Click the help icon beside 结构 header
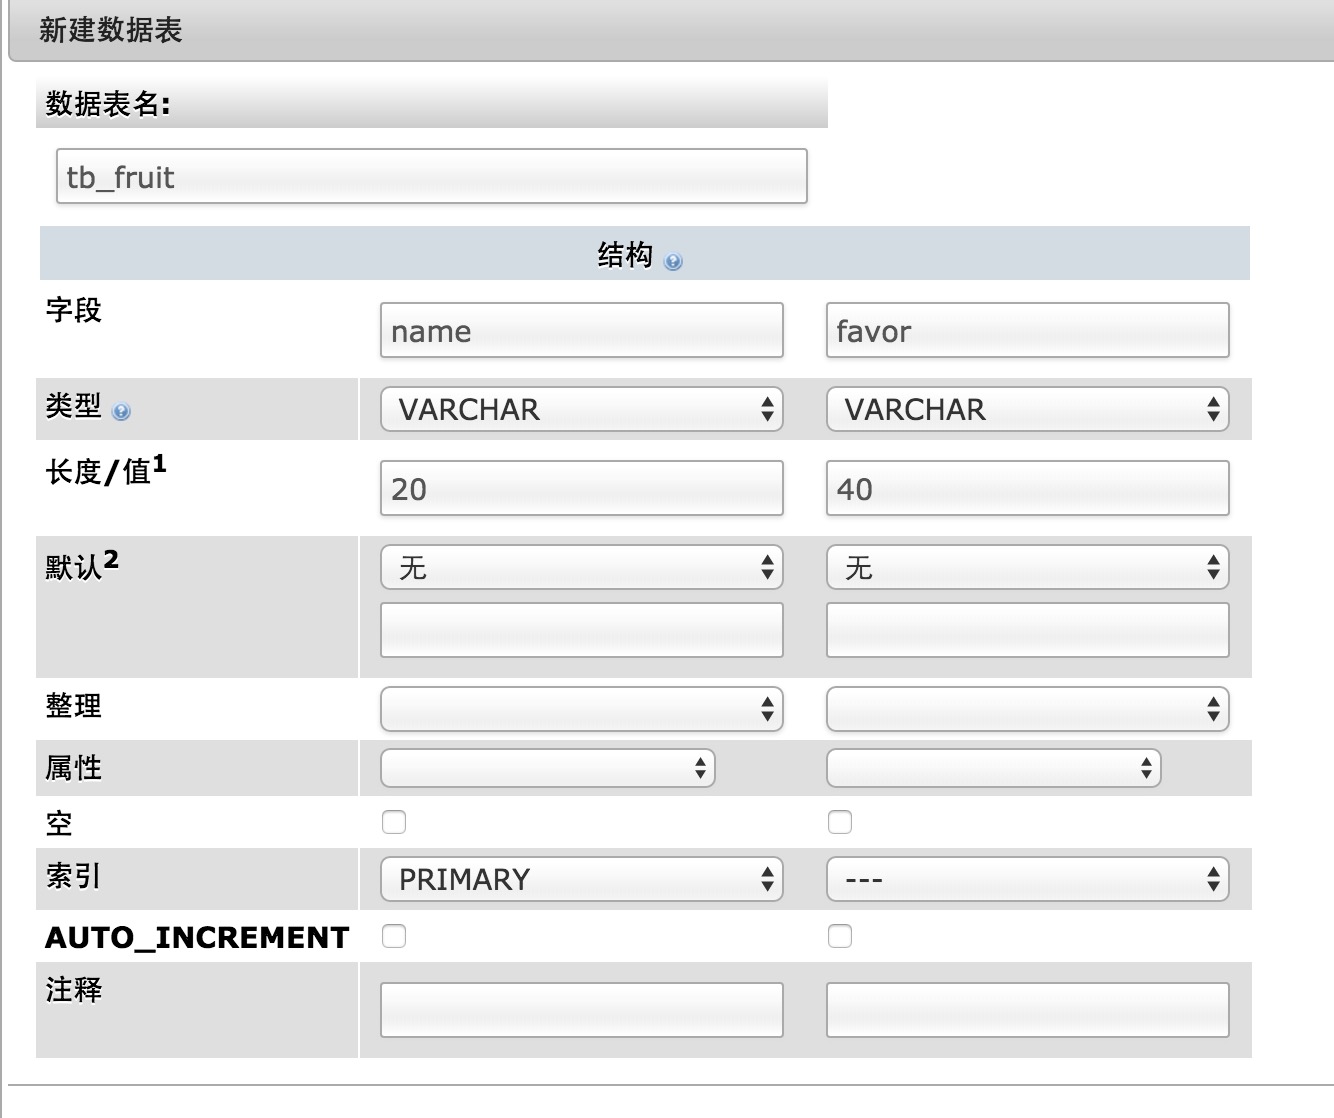The image size is (1334, 1118). [673, 262]
